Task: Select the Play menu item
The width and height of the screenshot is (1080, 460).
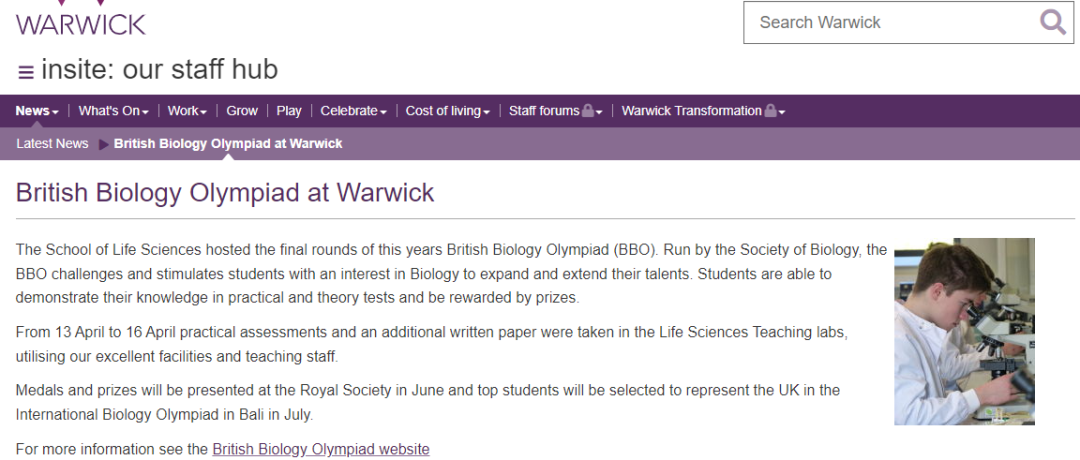Action: tap(289, 111)
